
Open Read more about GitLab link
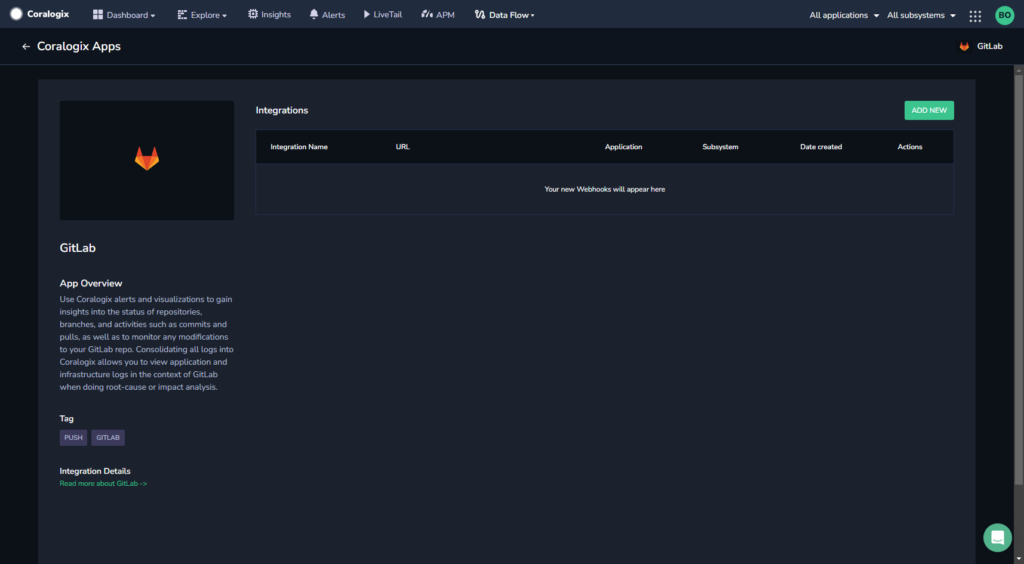[103, 484]
